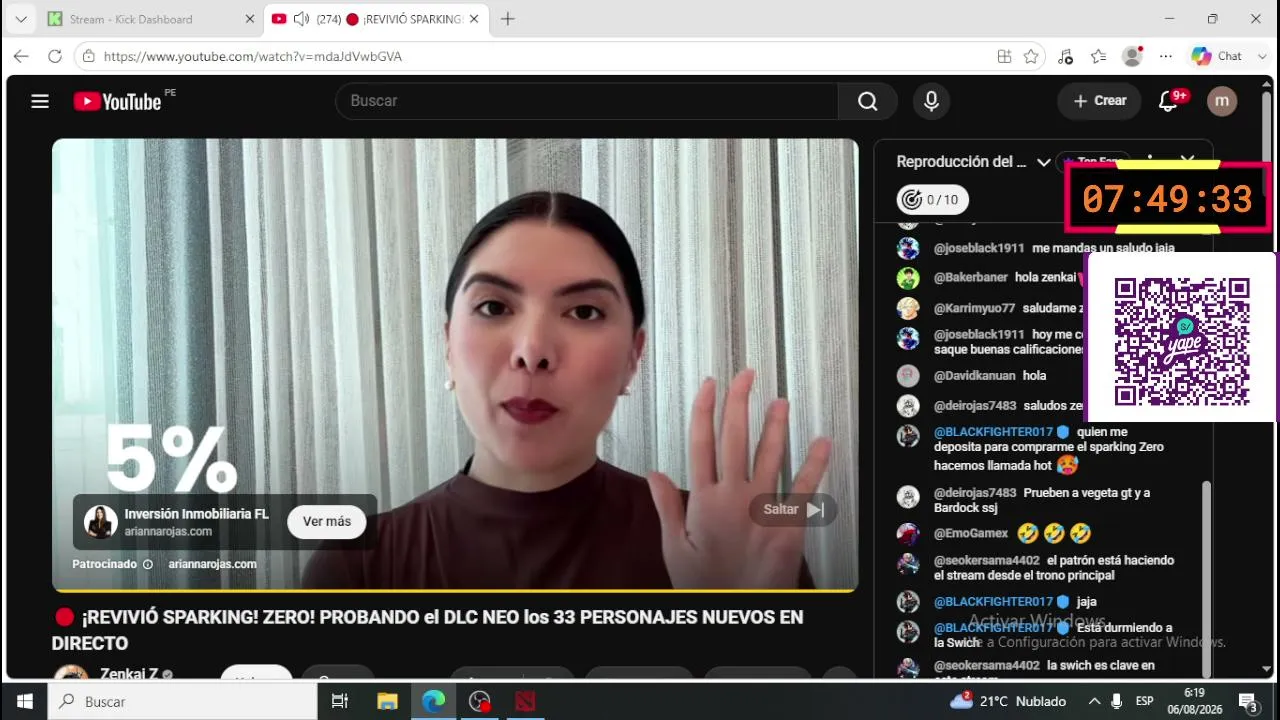Open Microsoft Edge on the taskbar
Viewport: 1280px width, 720px height.
[x=433, y=702]
